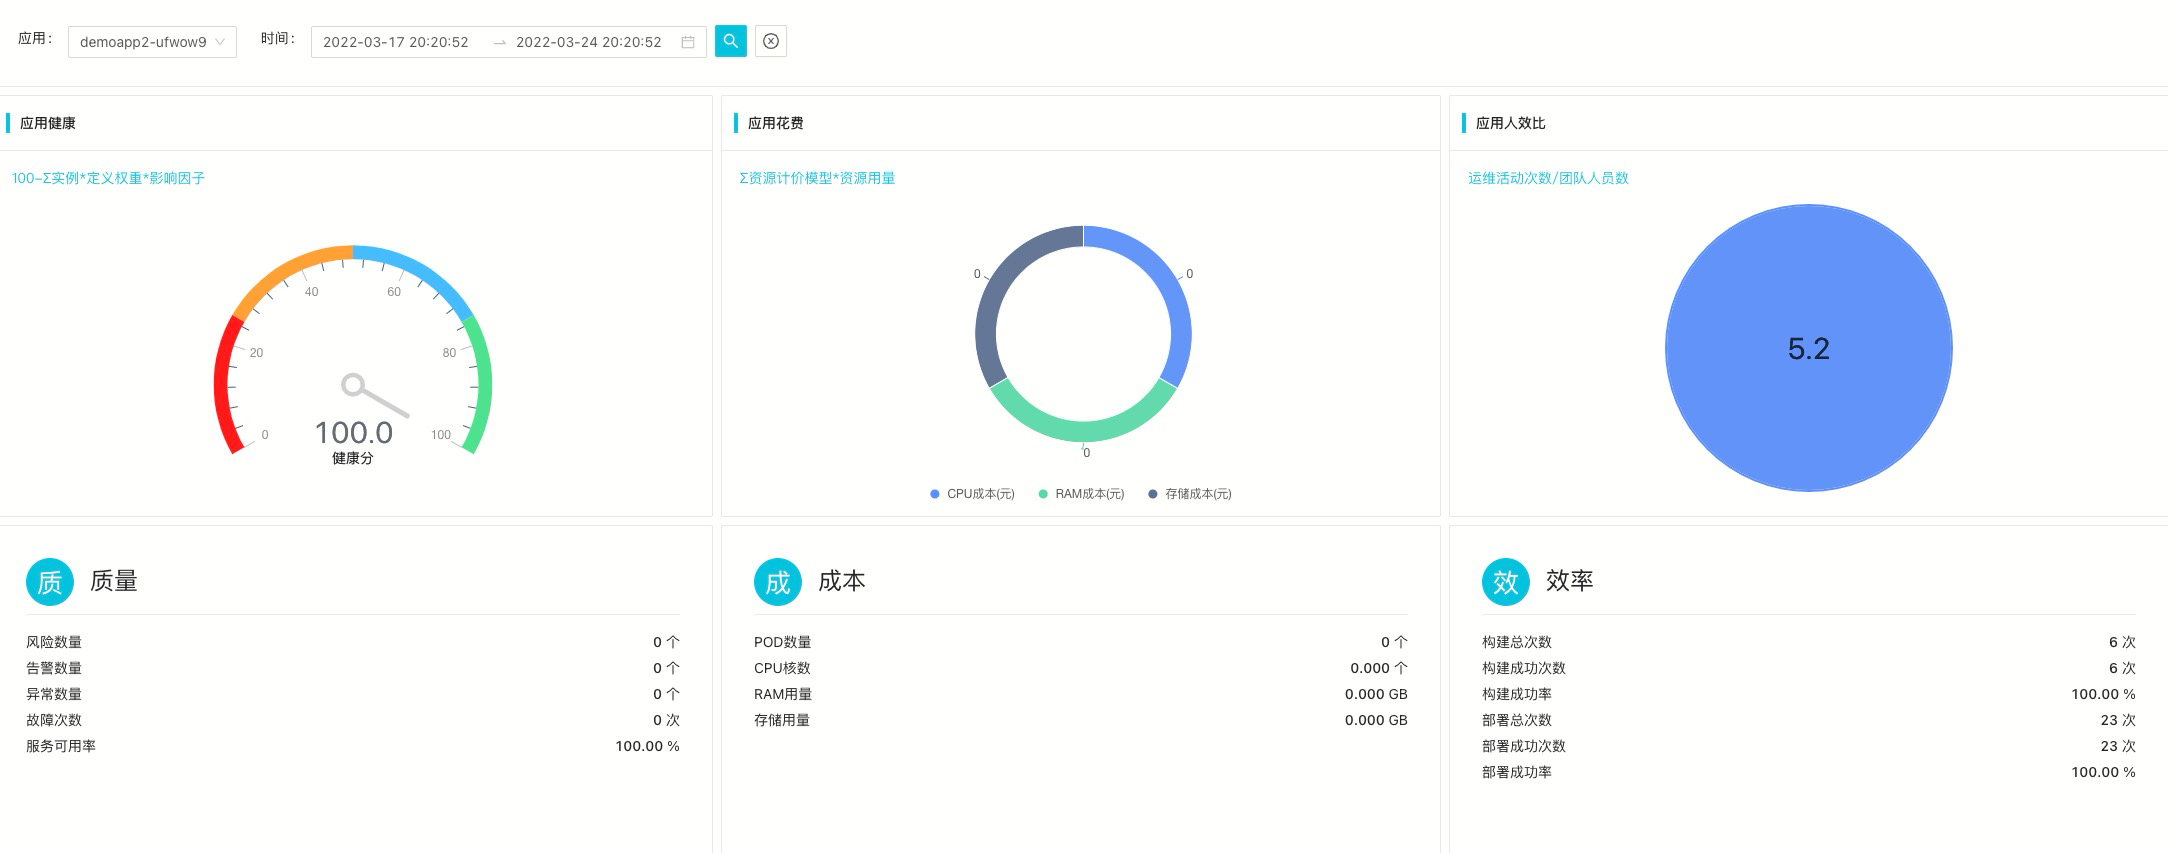This screenshot has height=853, width=2168.
Task: Click the start date 2022-03-17 field
Action: click(x=396, y=42)
